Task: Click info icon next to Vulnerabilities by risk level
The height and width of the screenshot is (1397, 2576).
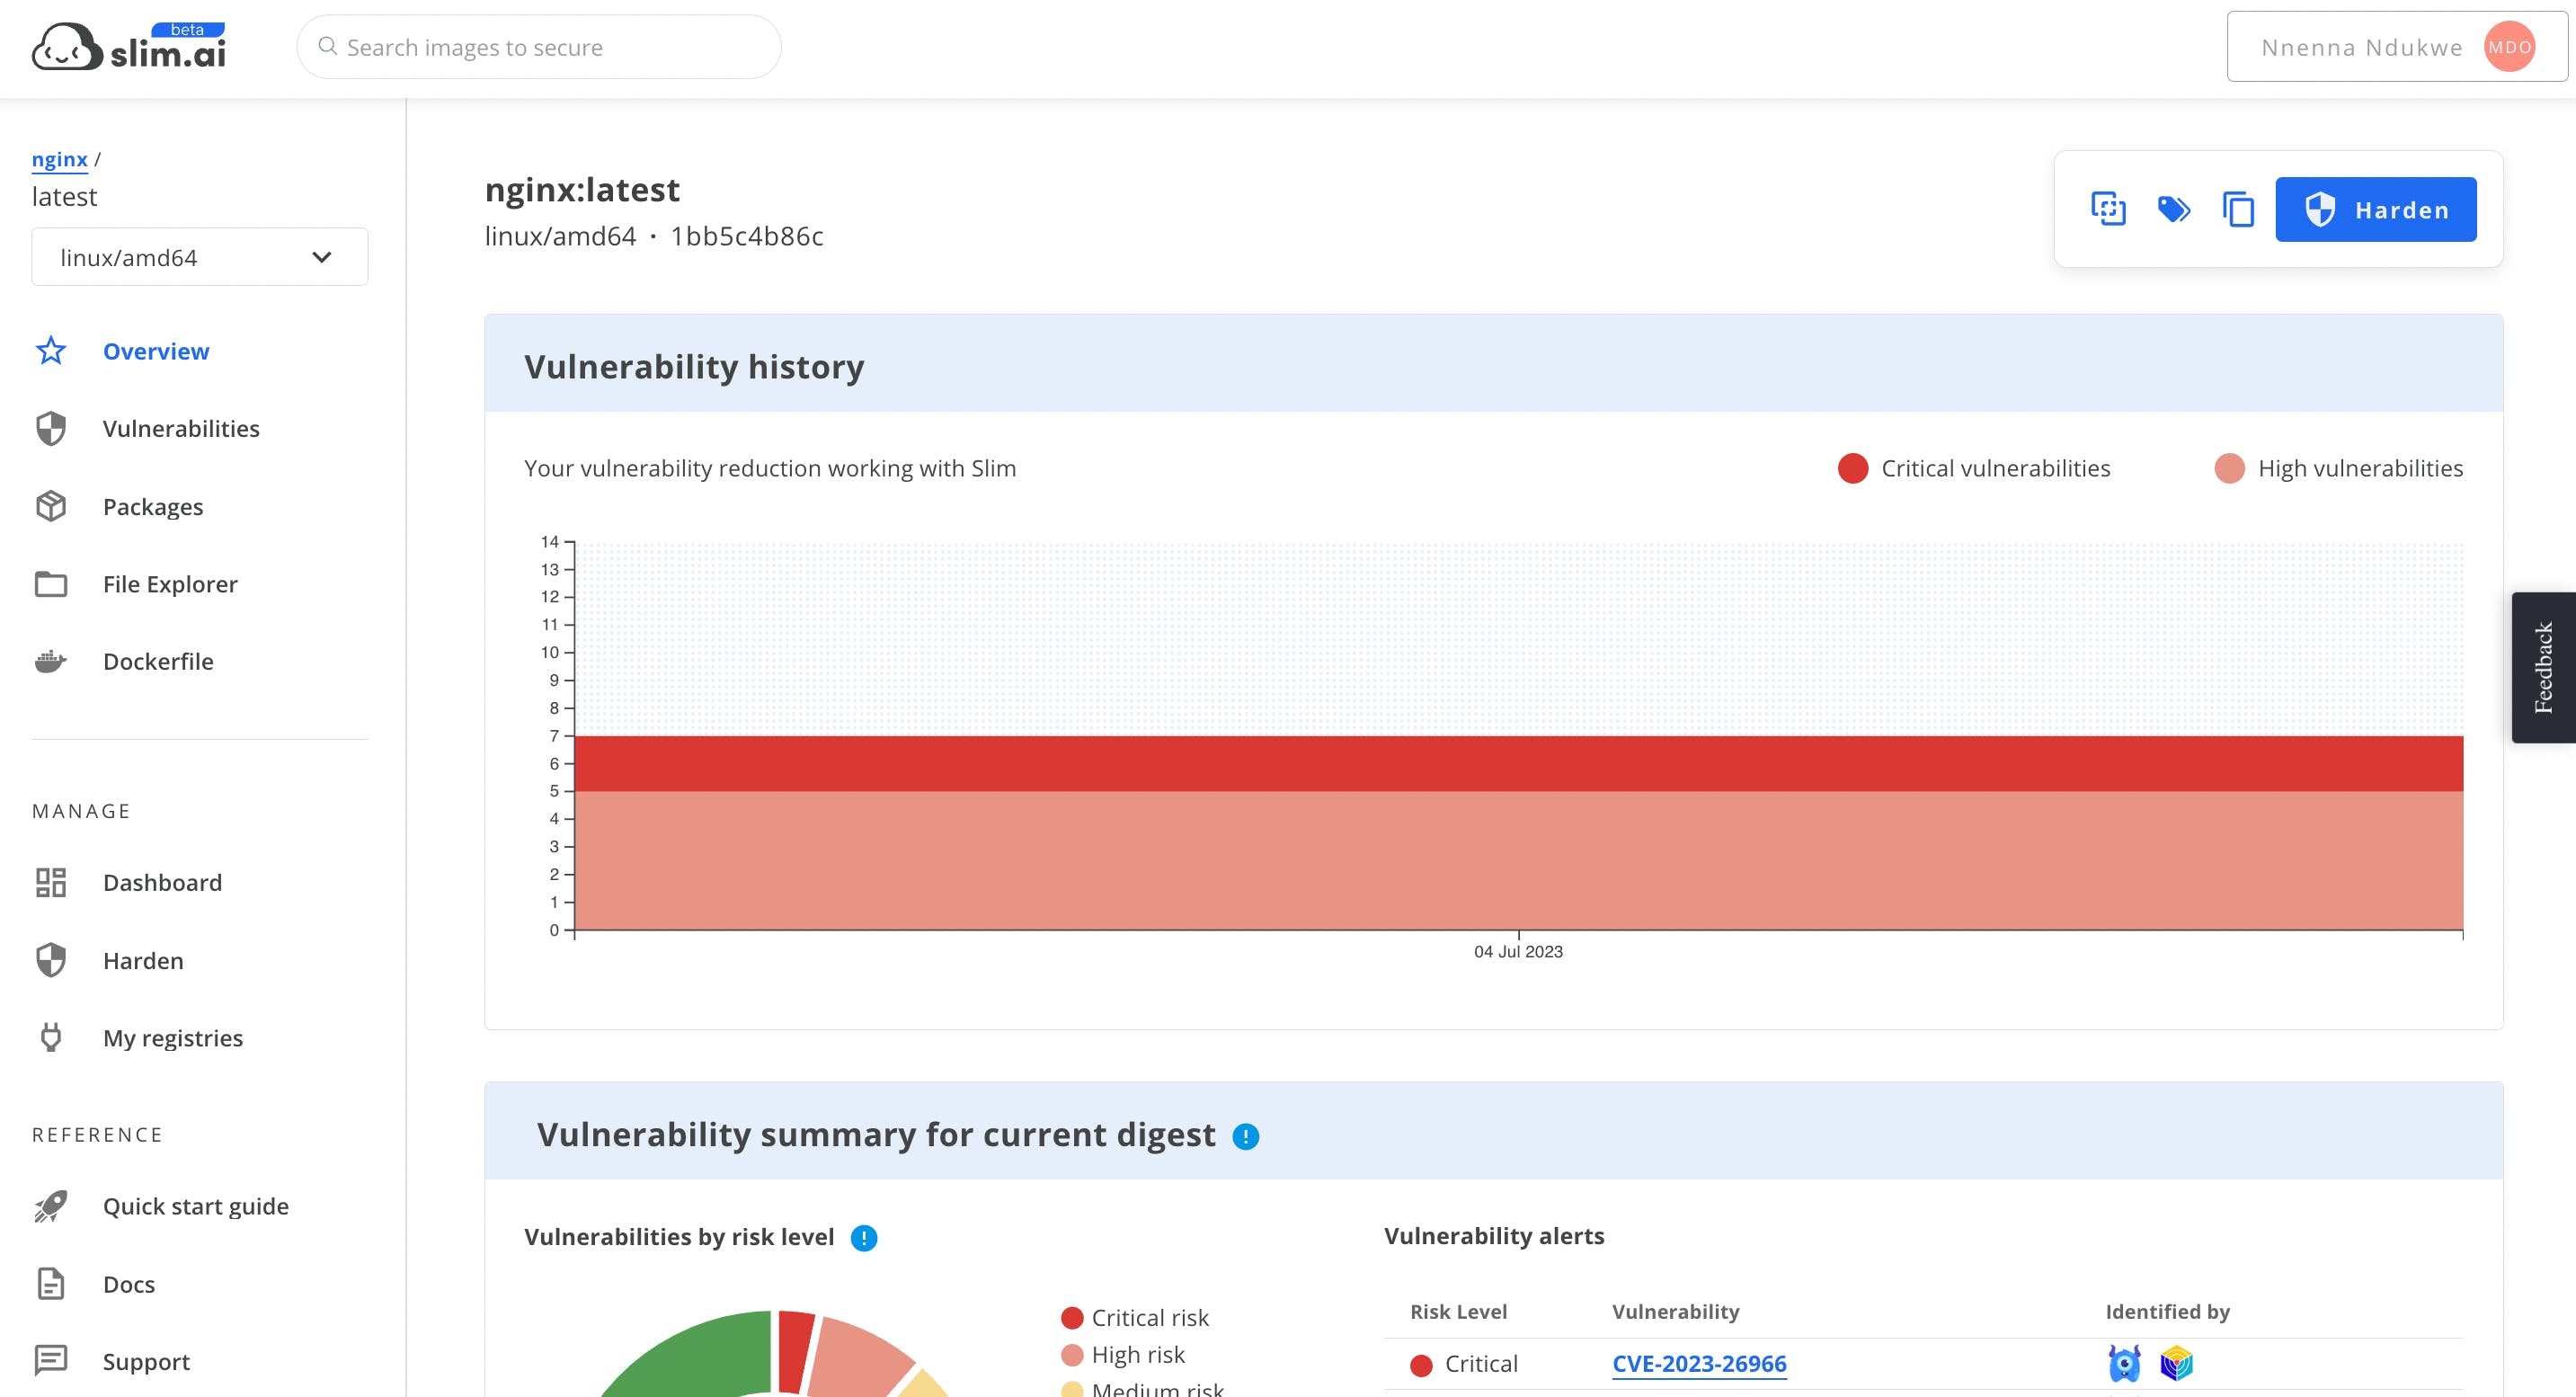Action: [x=863, y=1238]
